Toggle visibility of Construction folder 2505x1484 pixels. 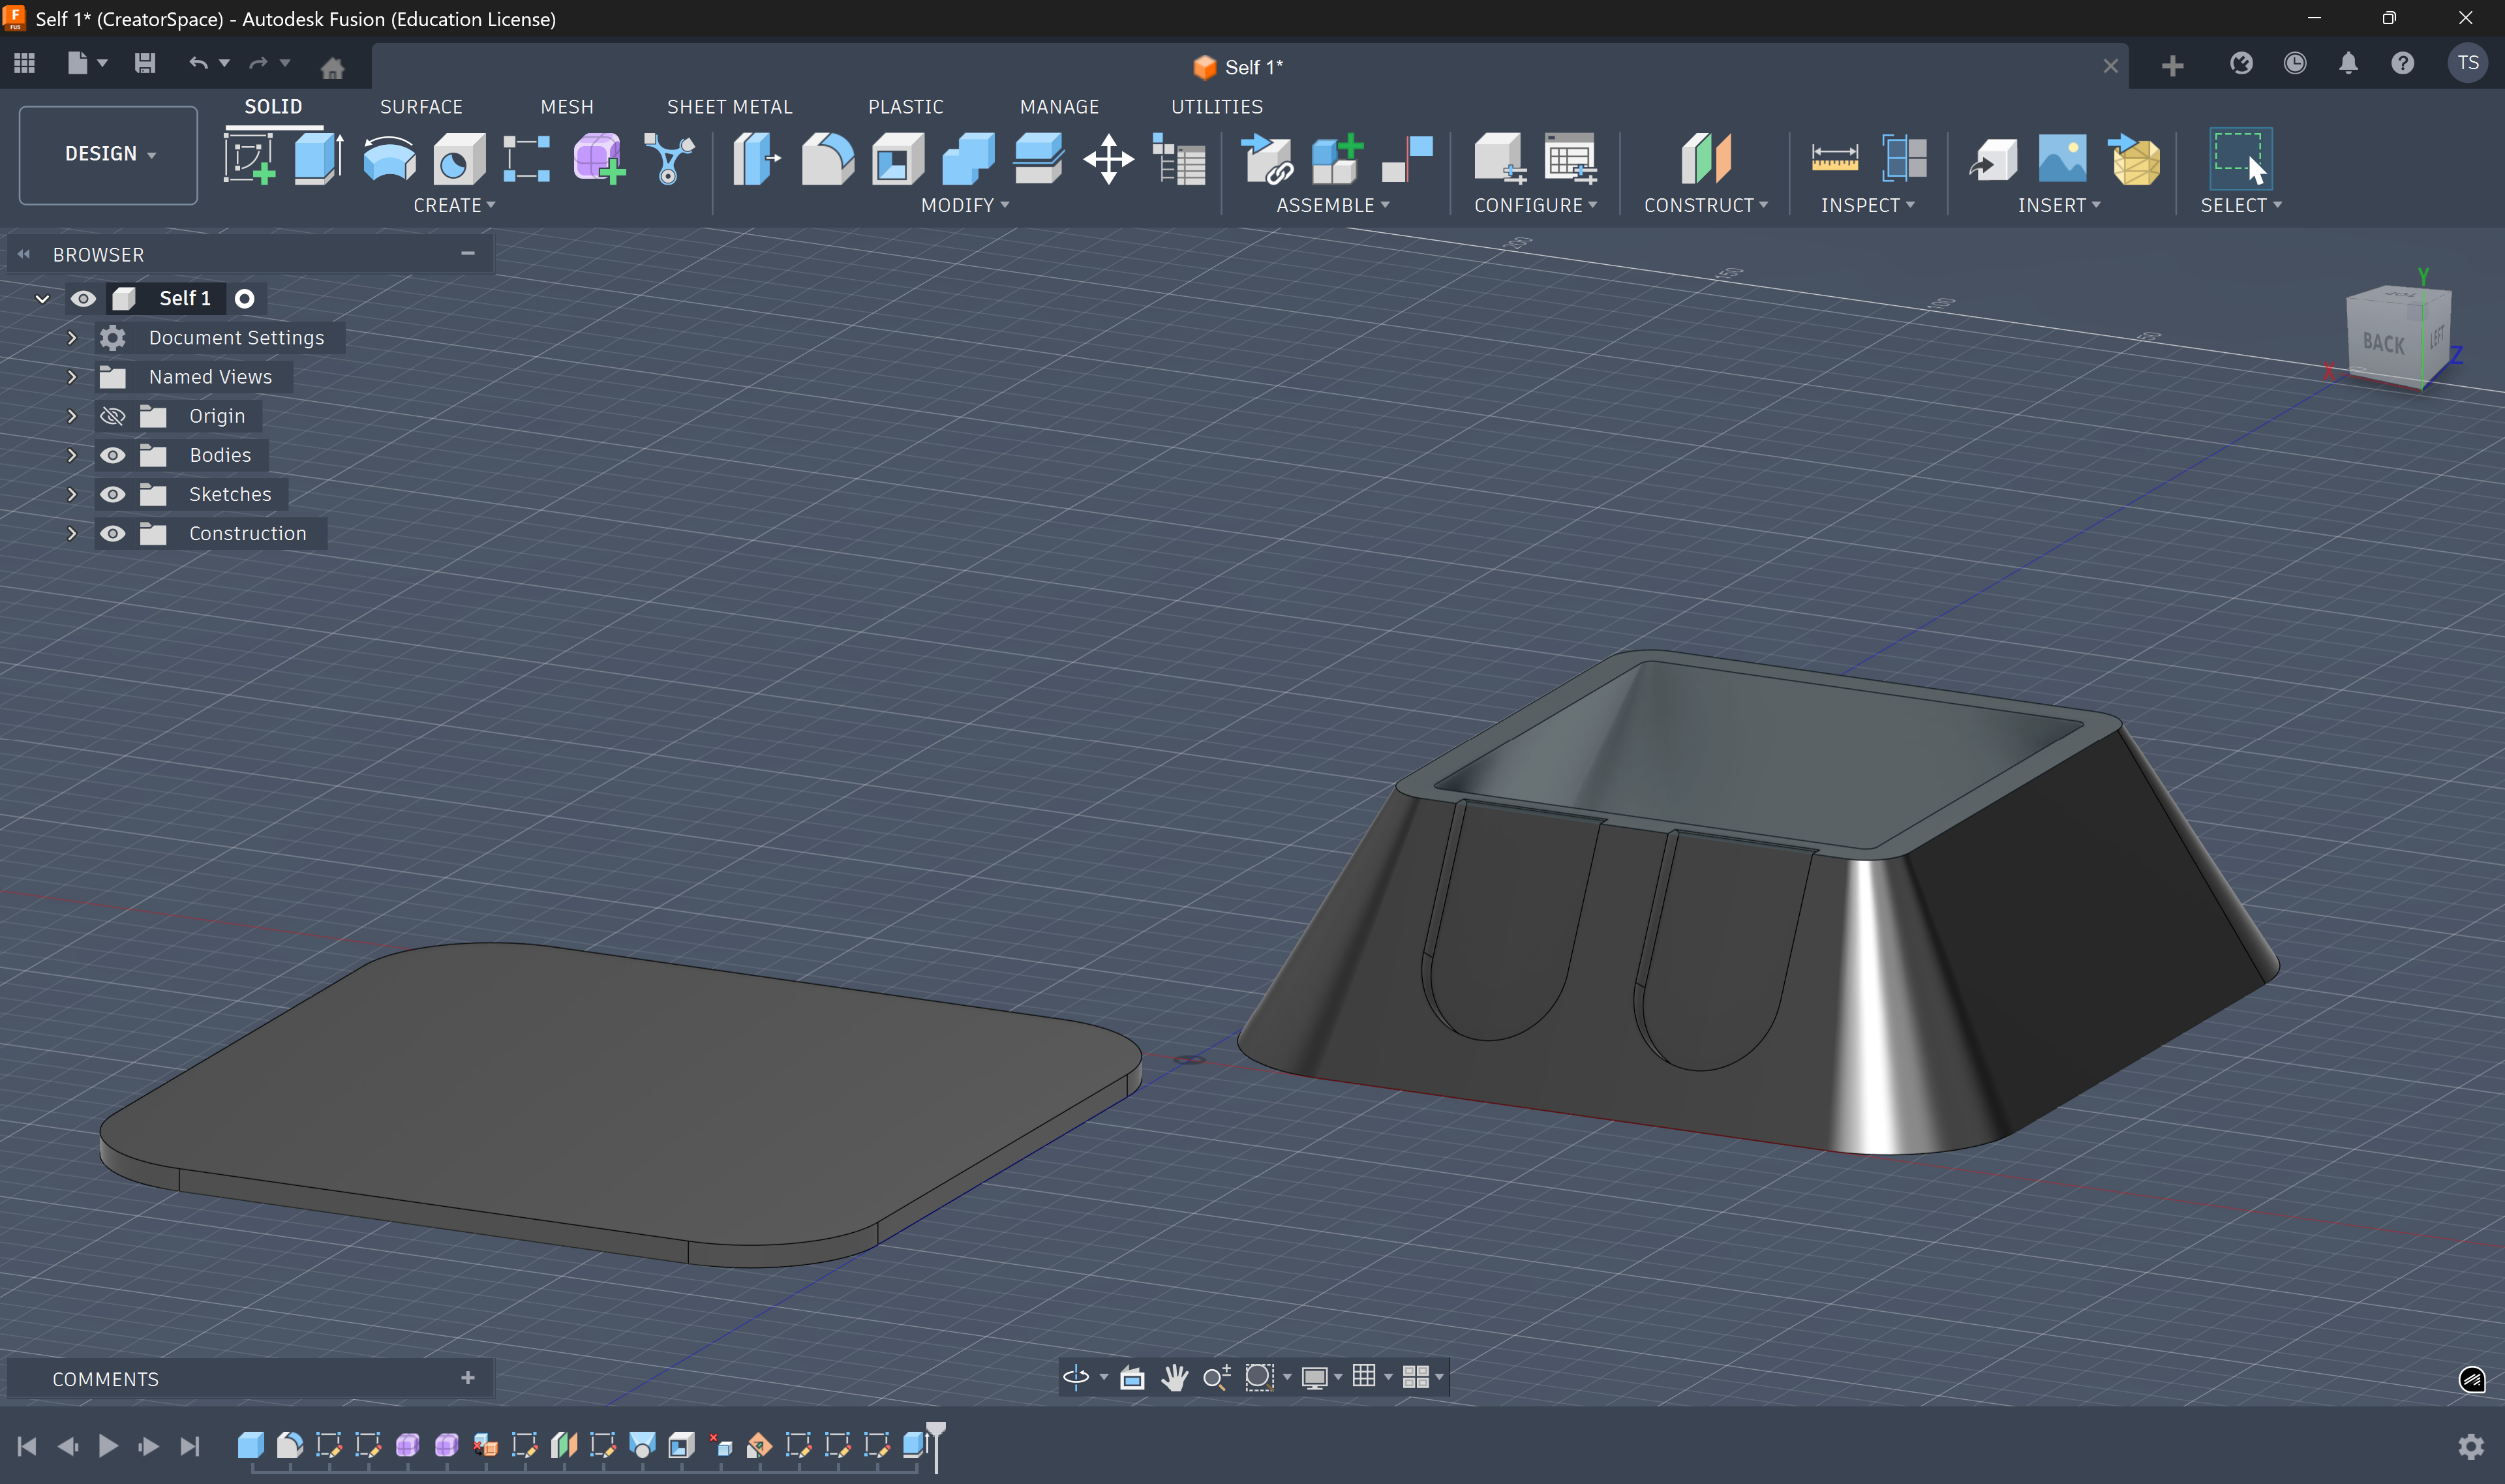113,533
